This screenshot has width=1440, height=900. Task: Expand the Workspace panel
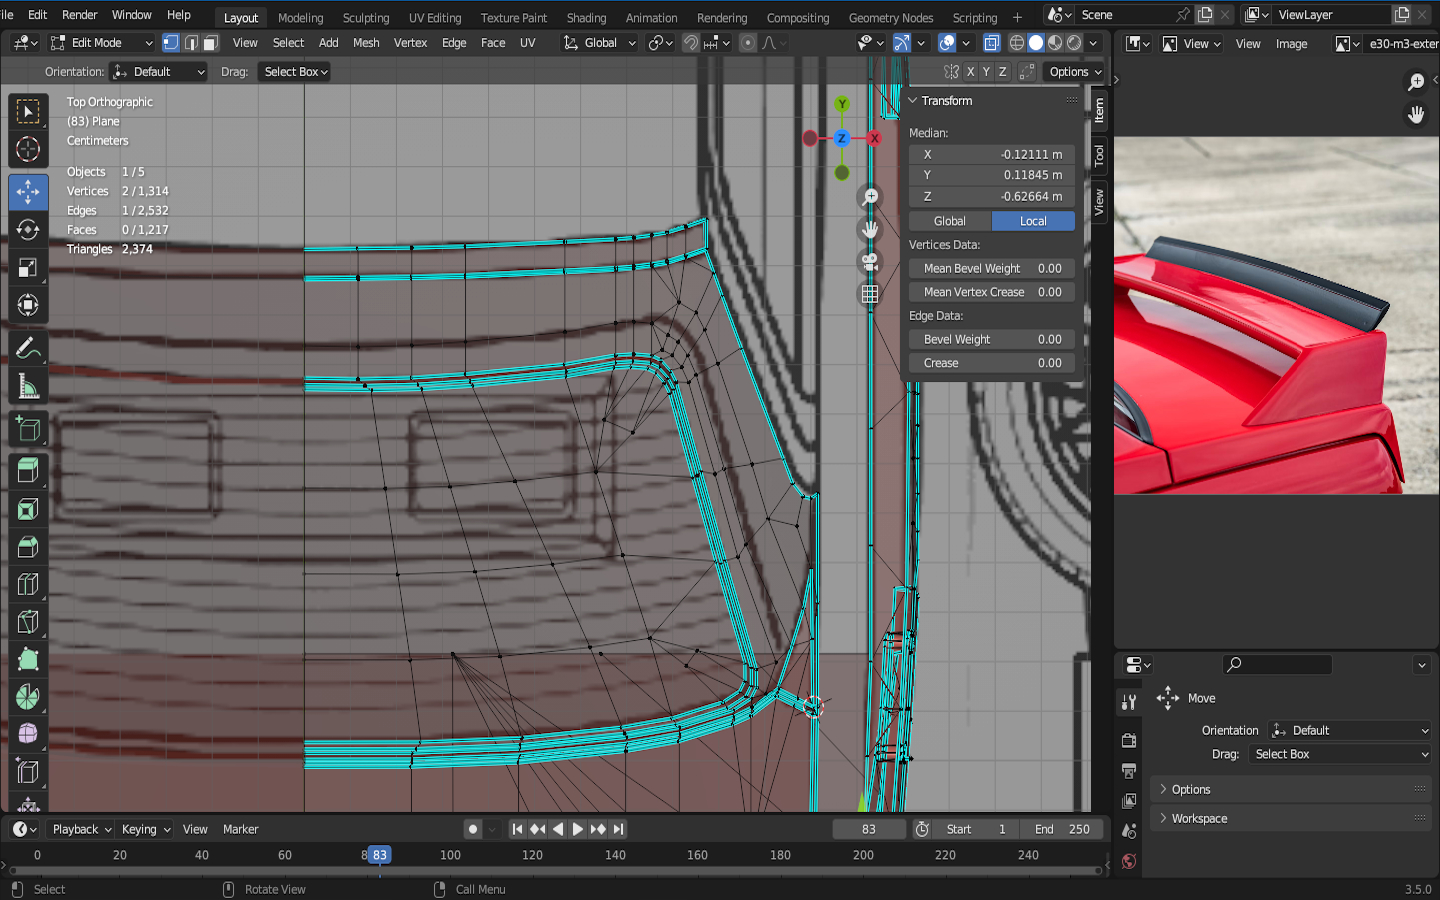tap(1199, 818)
